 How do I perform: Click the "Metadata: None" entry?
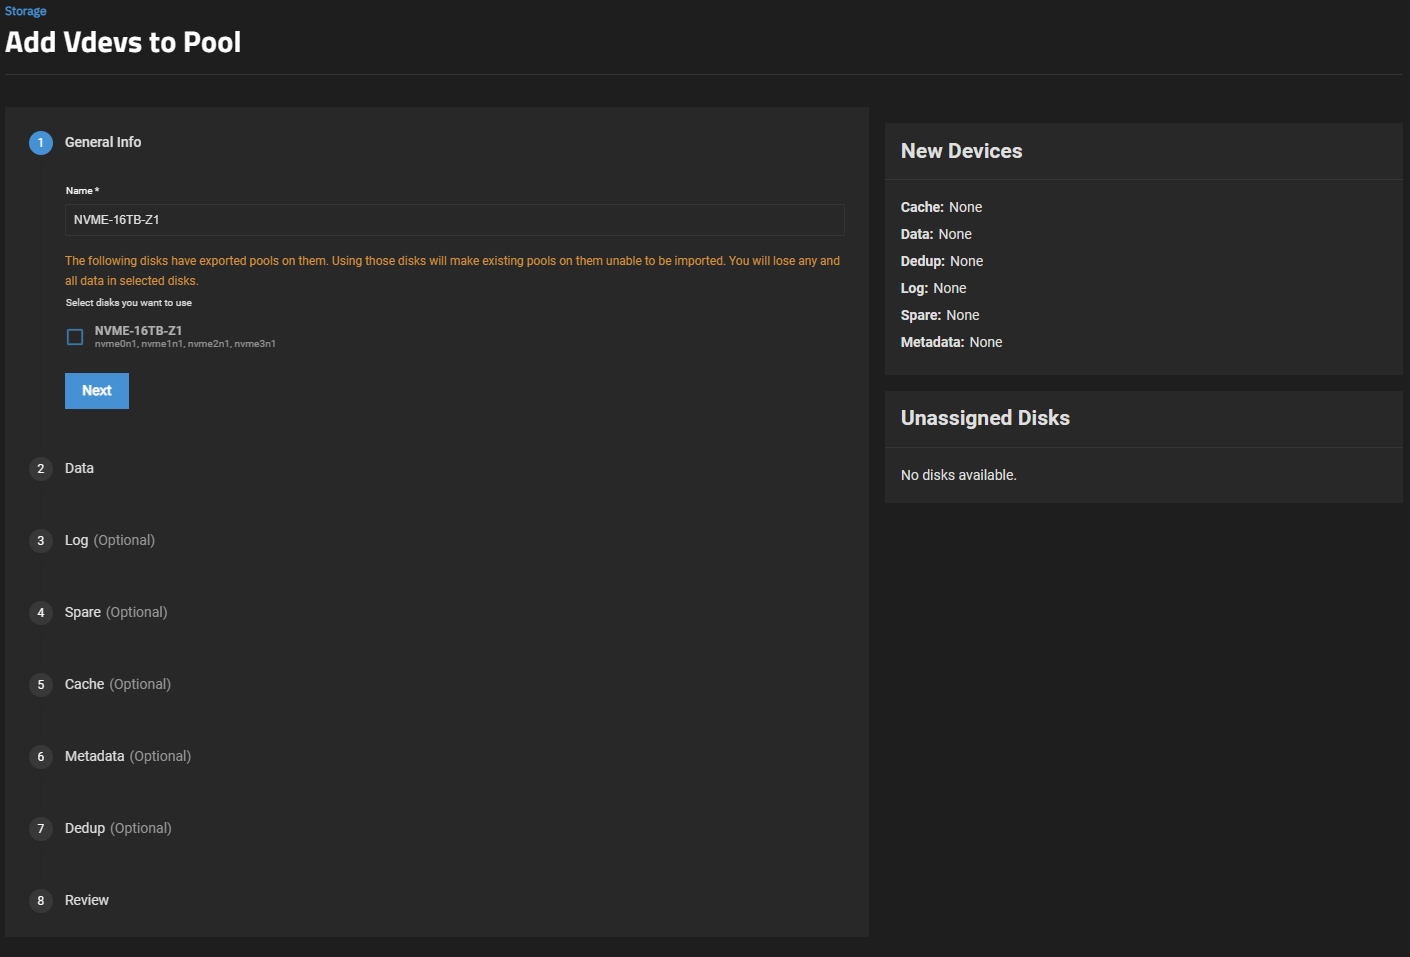click(952, 342)
